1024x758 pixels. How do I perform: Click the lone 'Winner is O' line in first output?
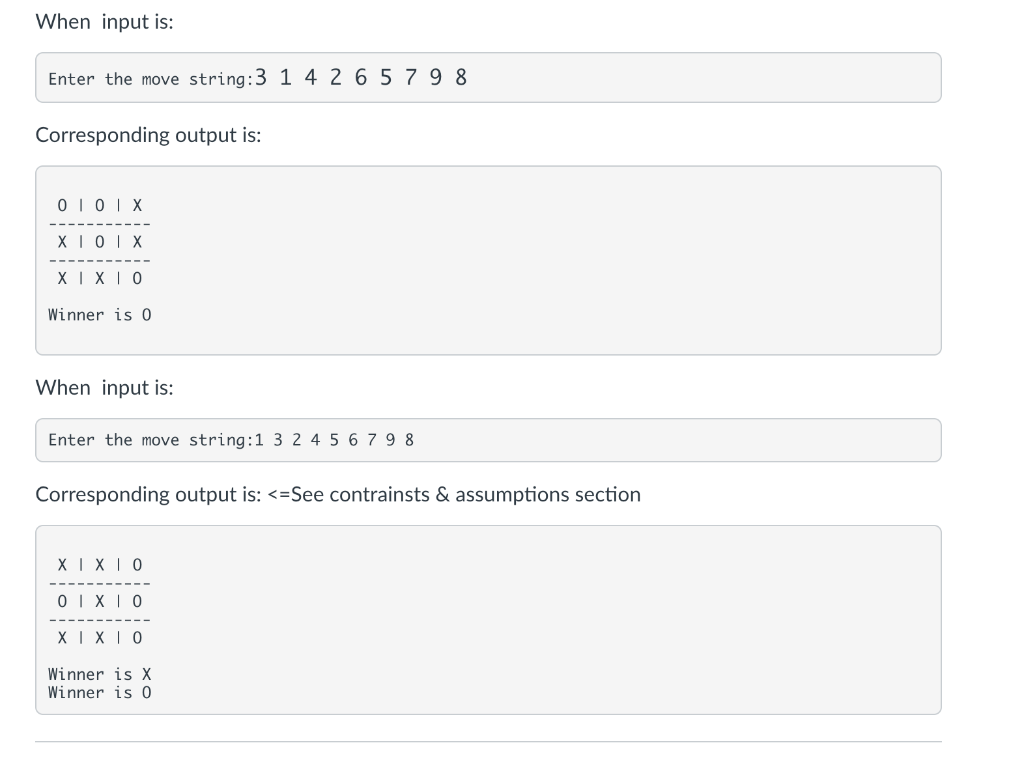(99, 315)
